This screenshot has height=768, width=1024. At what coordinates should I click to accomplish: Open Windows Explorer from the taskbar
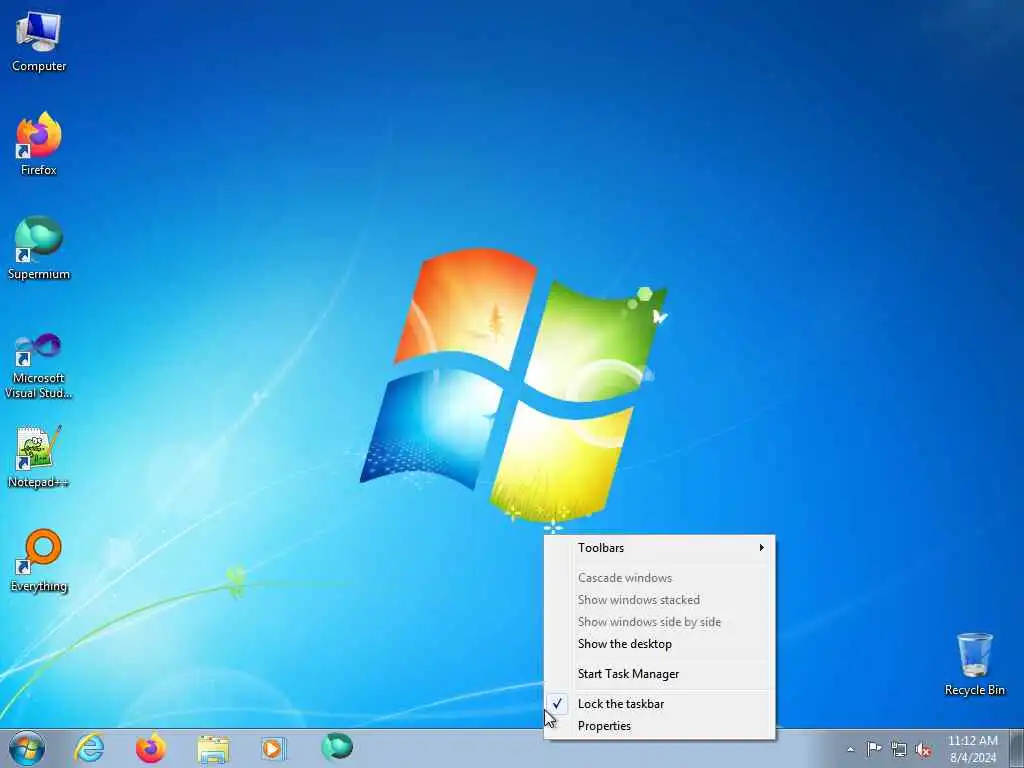(213, 748)
